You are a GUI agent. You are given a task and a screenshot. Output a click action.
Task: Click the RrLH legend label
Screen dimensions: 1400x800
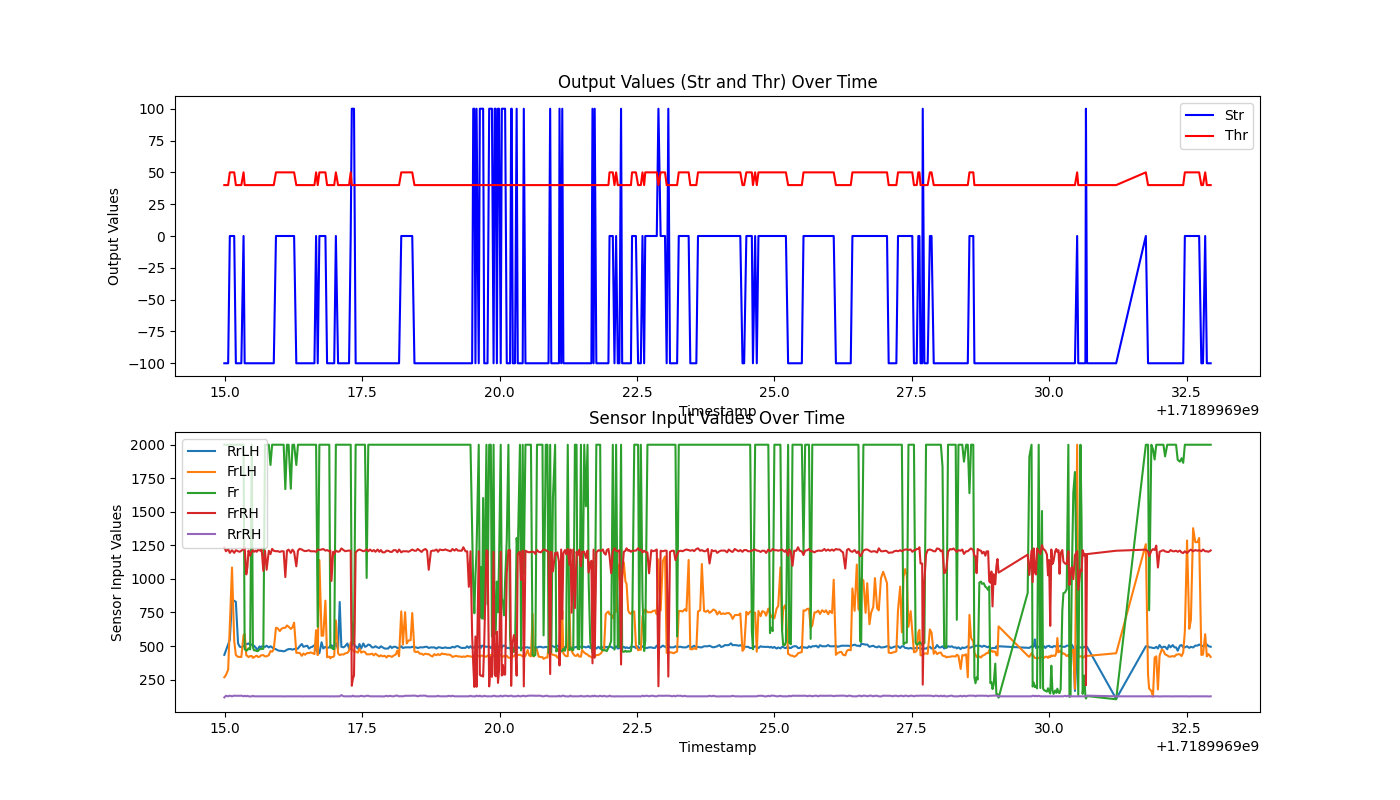pyautogui.click(x=243, y=451)
